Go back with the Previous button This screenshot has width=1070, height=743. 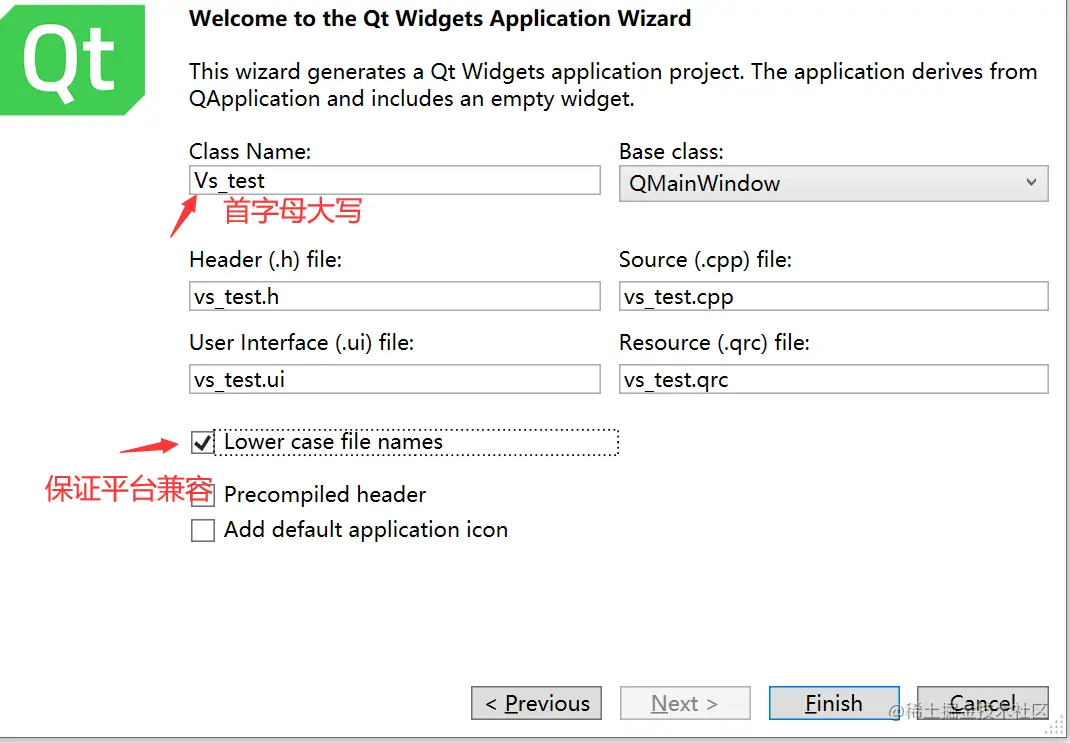[x=537, y=703]
